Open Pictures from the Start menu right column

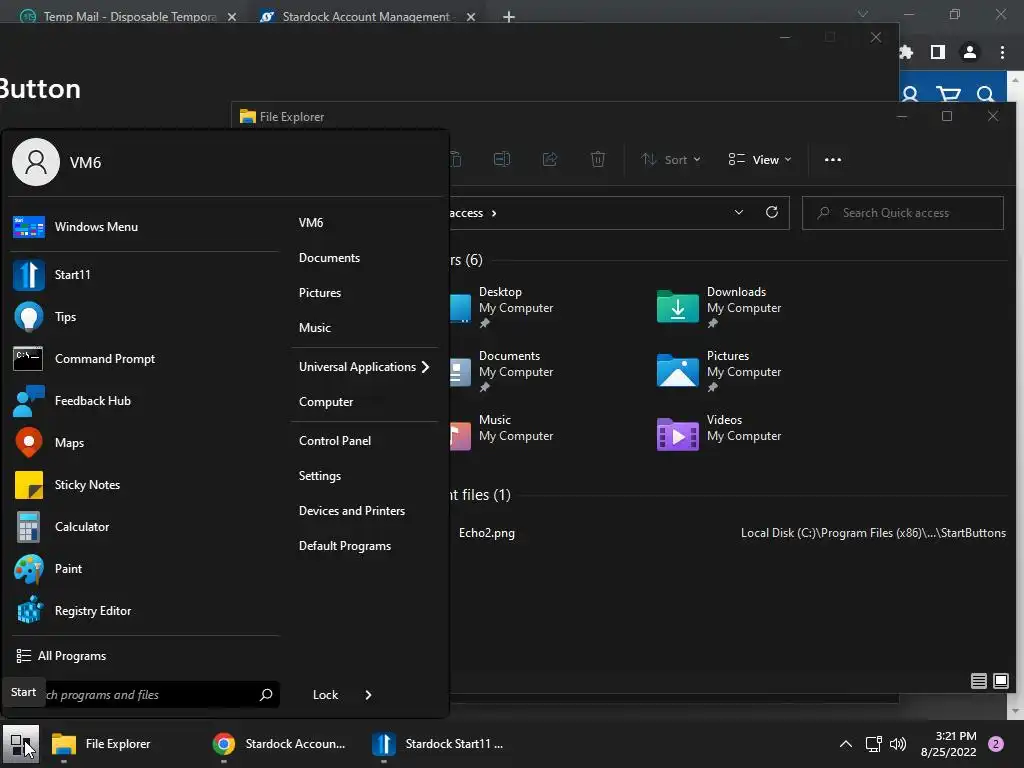320,293
